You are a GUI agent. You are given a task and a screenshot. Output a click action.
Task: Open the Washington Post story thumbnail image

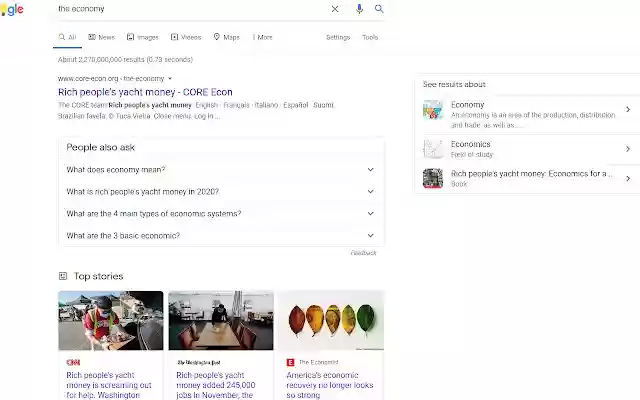pos(221,320)
